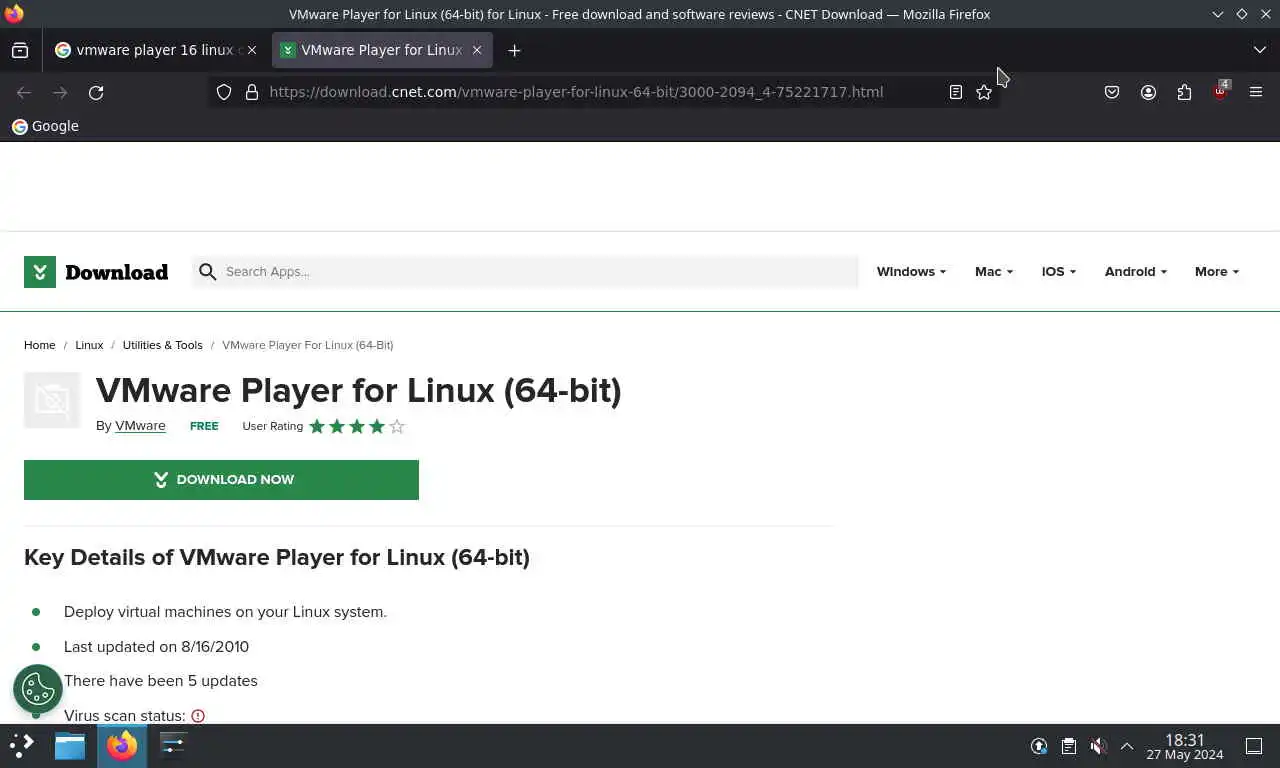Open clipboard tray icon

[1068, 746]
